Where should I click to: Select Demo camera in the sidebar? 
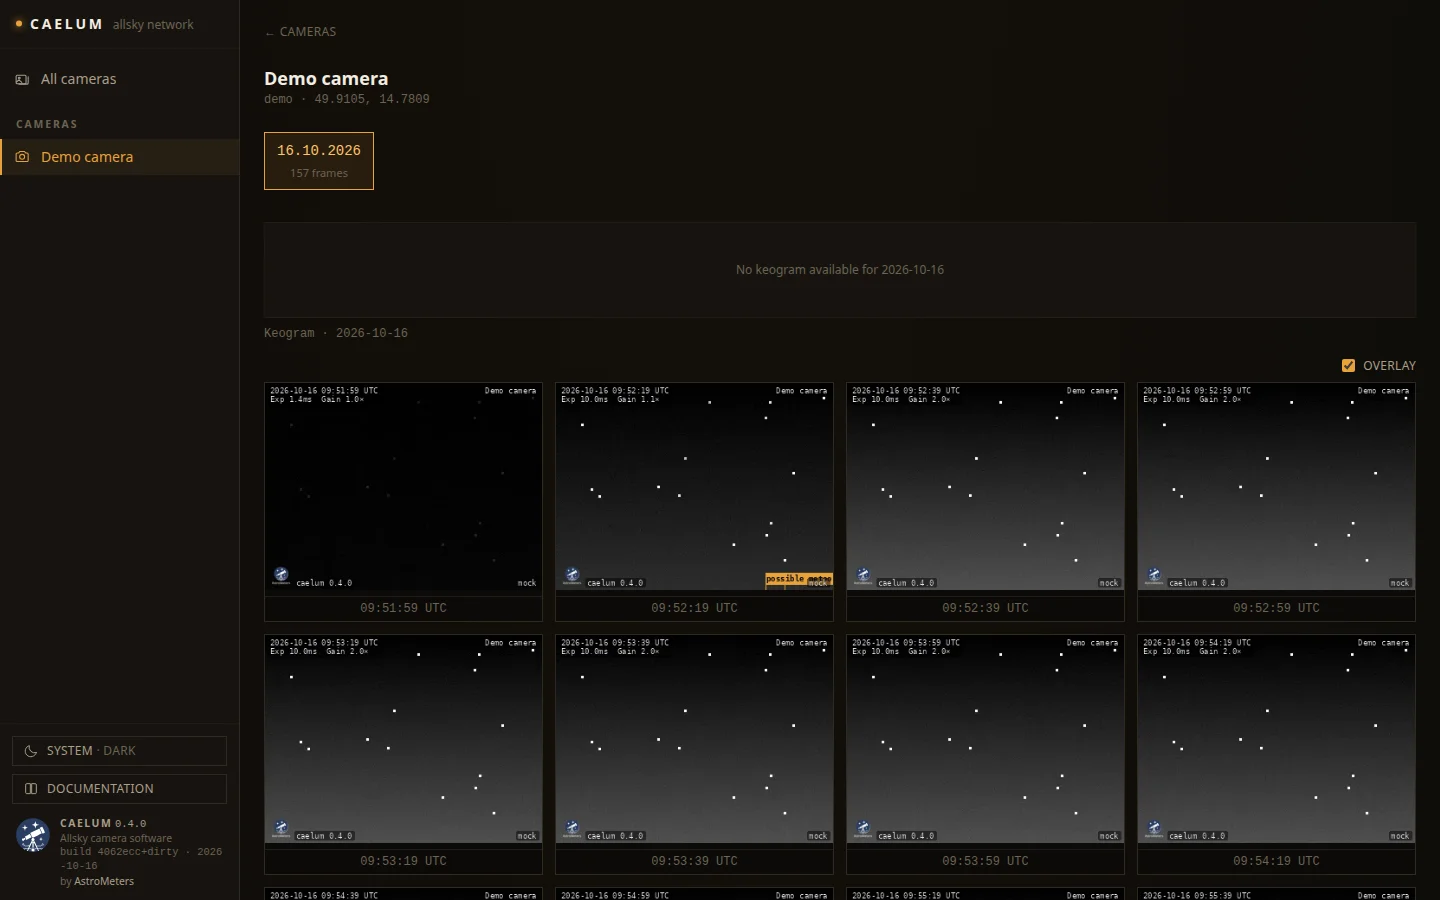[119, 157]
